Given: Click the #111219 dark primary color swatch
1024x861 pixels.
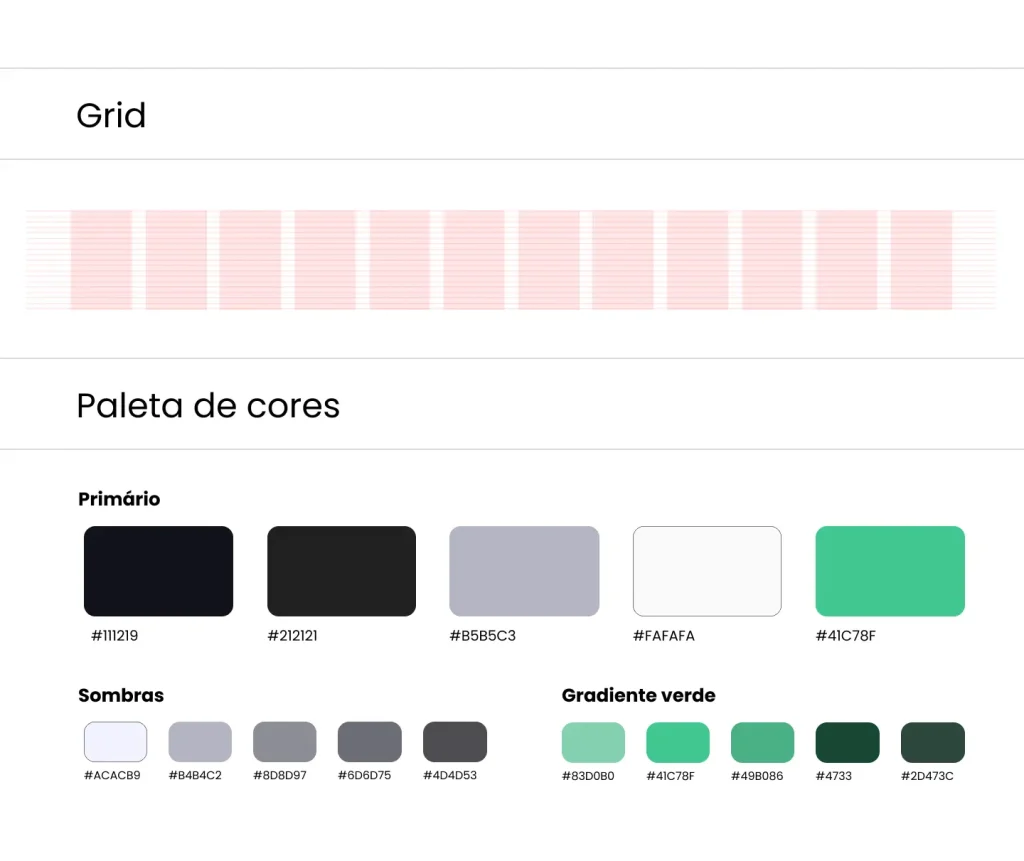Looking at the screenshot, I should [x=158, y=571].
